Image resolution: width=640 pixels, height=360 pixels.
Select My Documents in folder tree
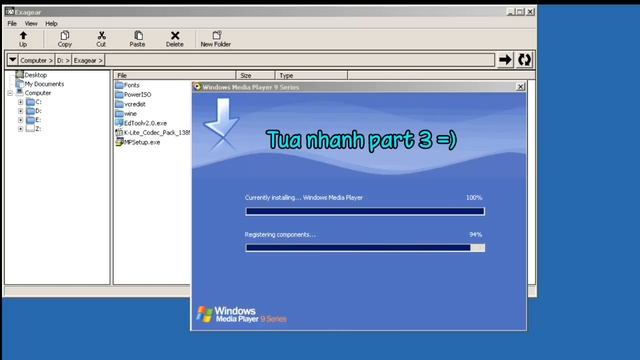pyautogui.click(x=44, y=84)
